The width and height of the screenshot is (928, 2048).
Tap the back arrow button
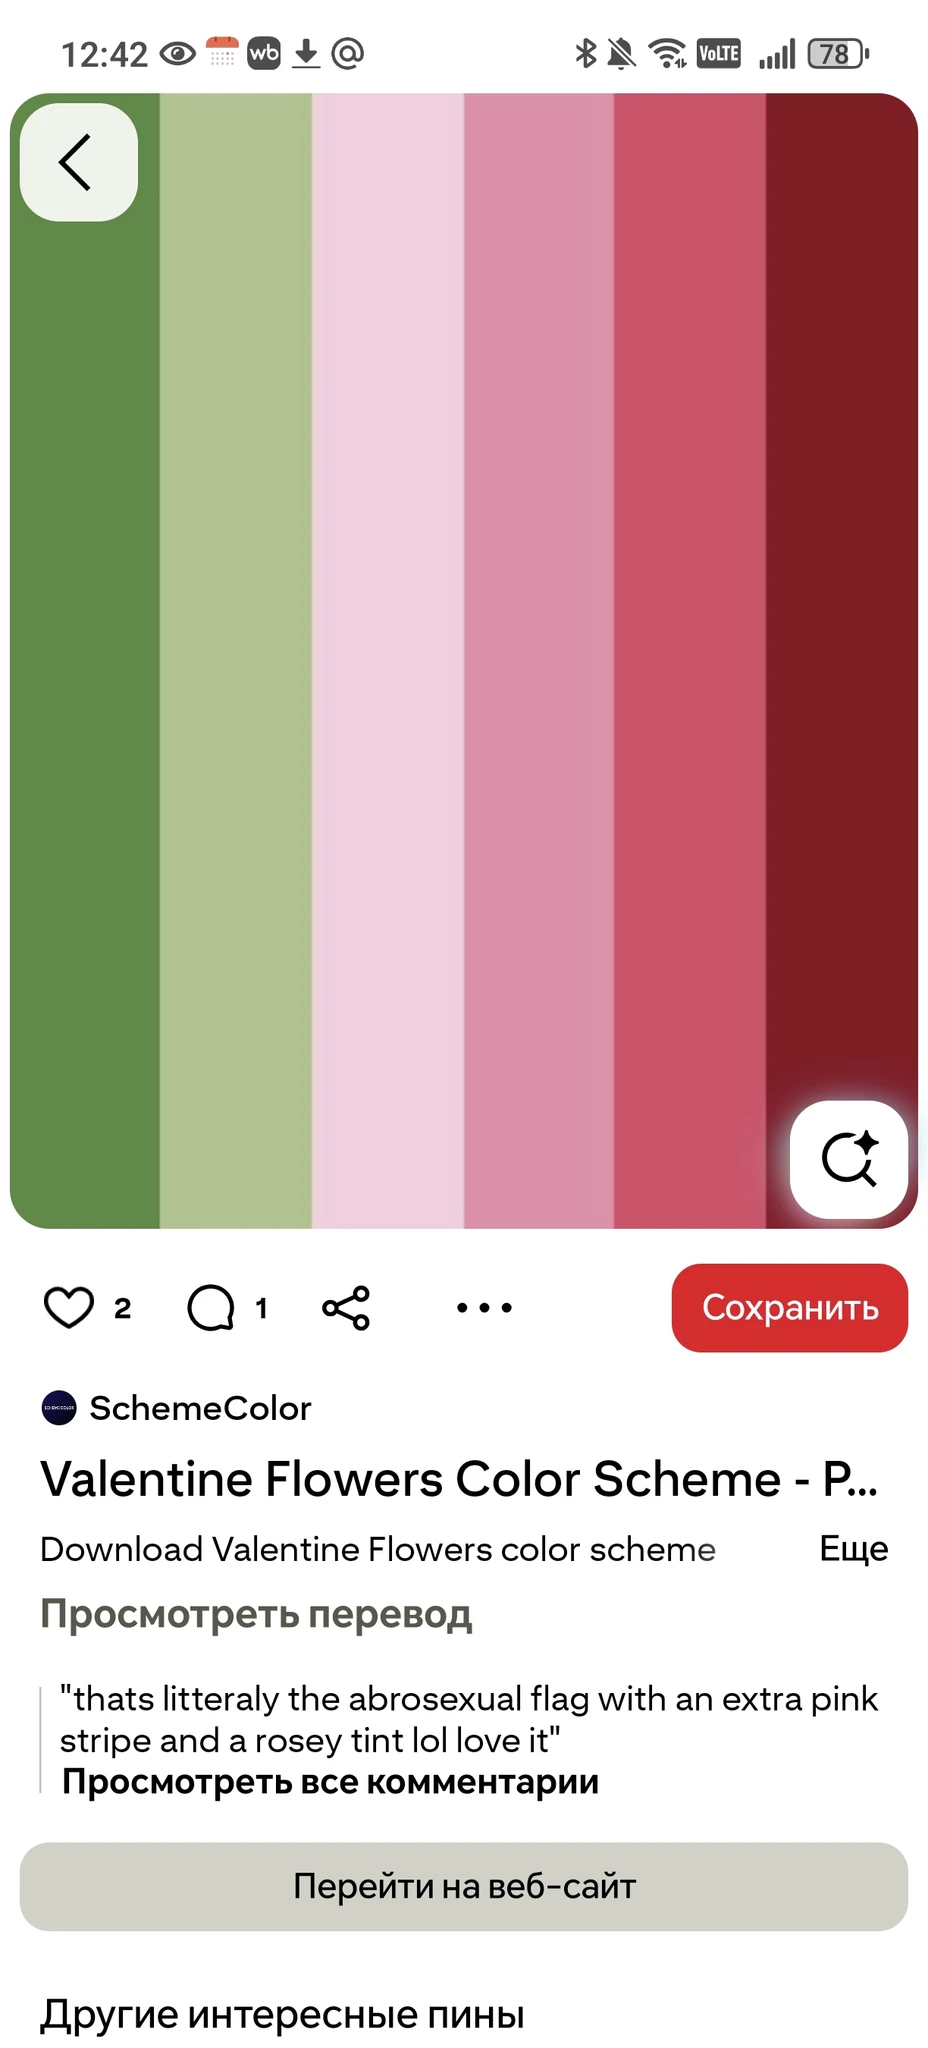pyautogui.click(x=79, y=162)
